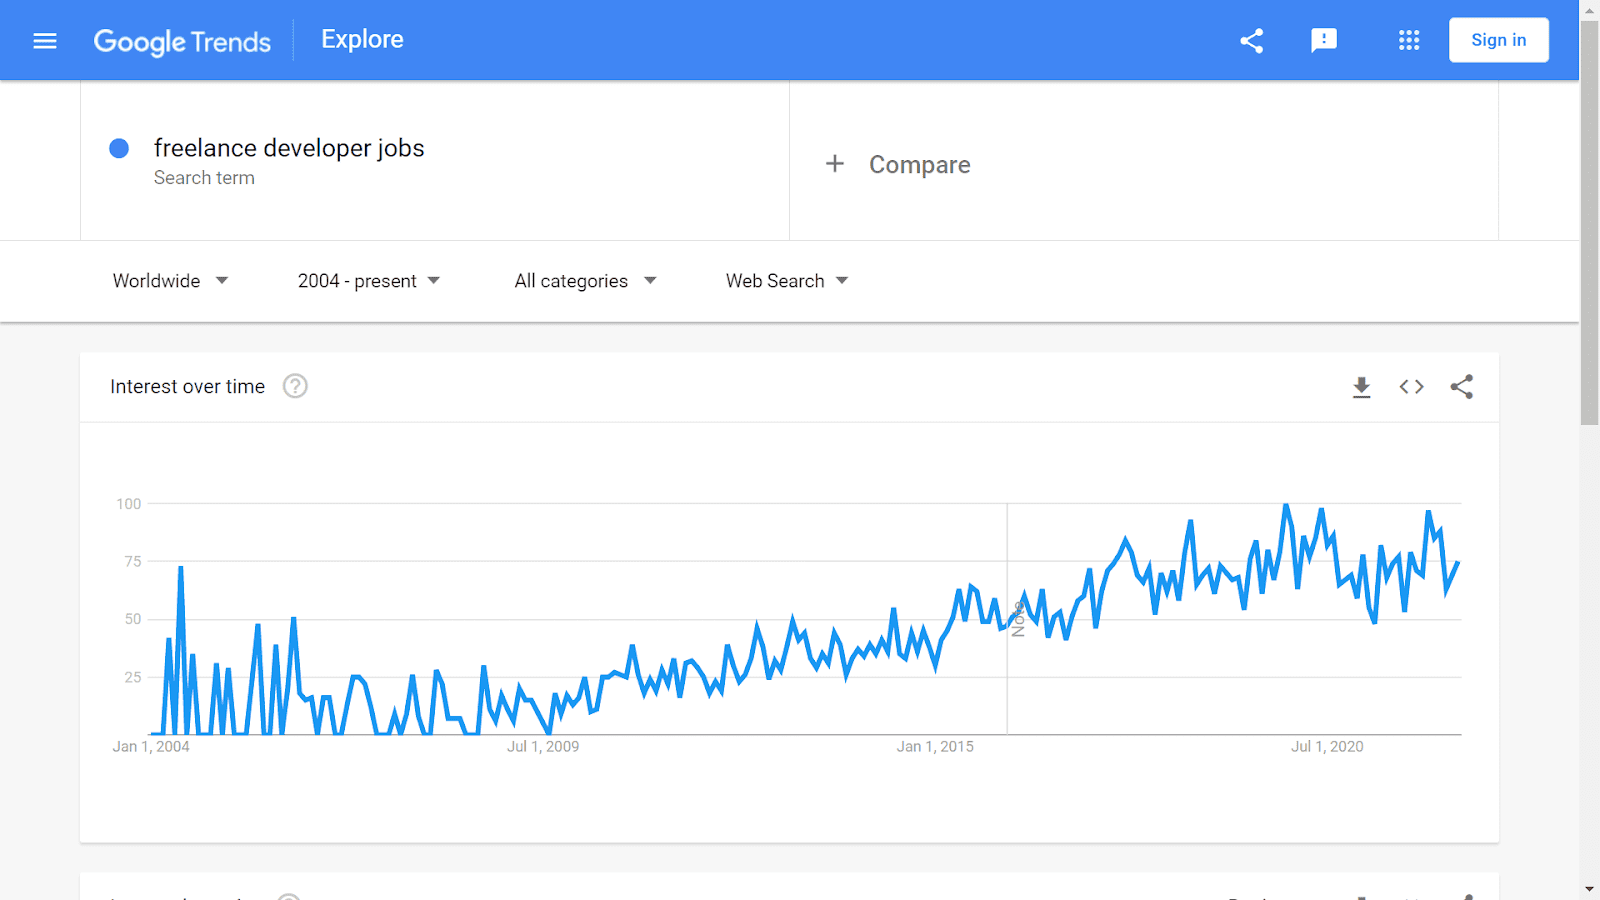Click the Note marker on the chart
The width and height of the screenshot is (1600, 900).
[1018, 620]
